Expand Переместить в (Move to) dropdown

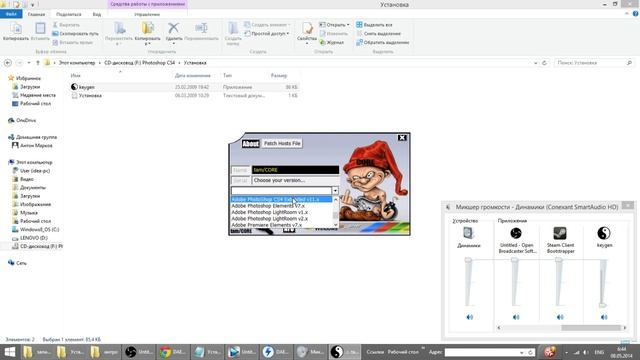[119, 43]
